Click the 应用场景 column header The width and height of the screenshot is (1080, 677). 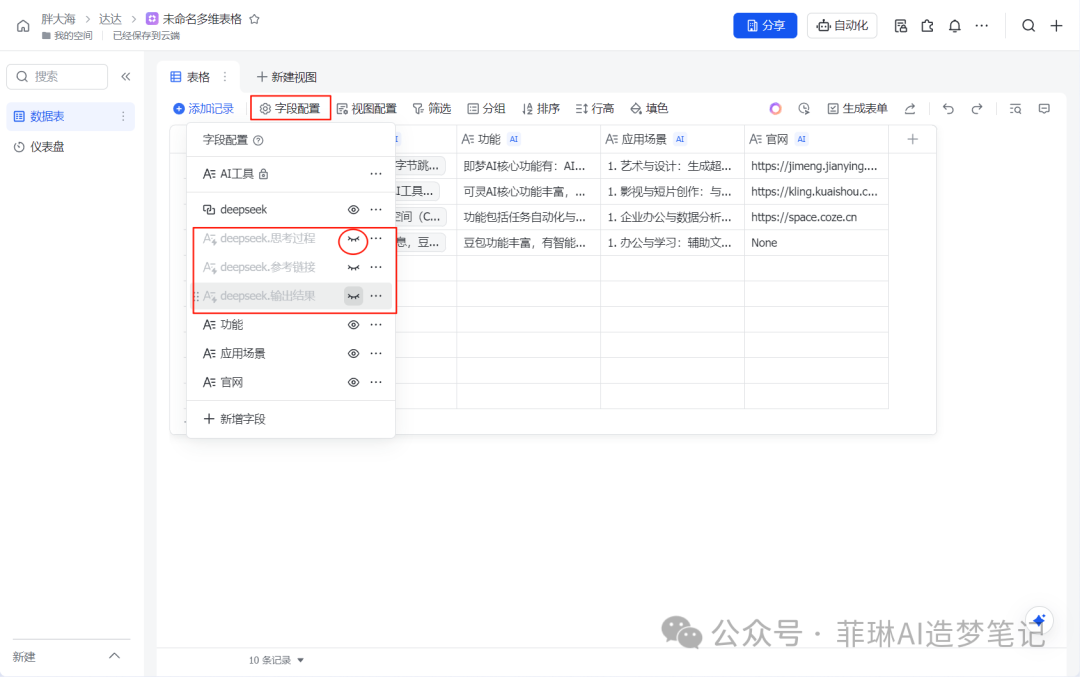[672, 139]
